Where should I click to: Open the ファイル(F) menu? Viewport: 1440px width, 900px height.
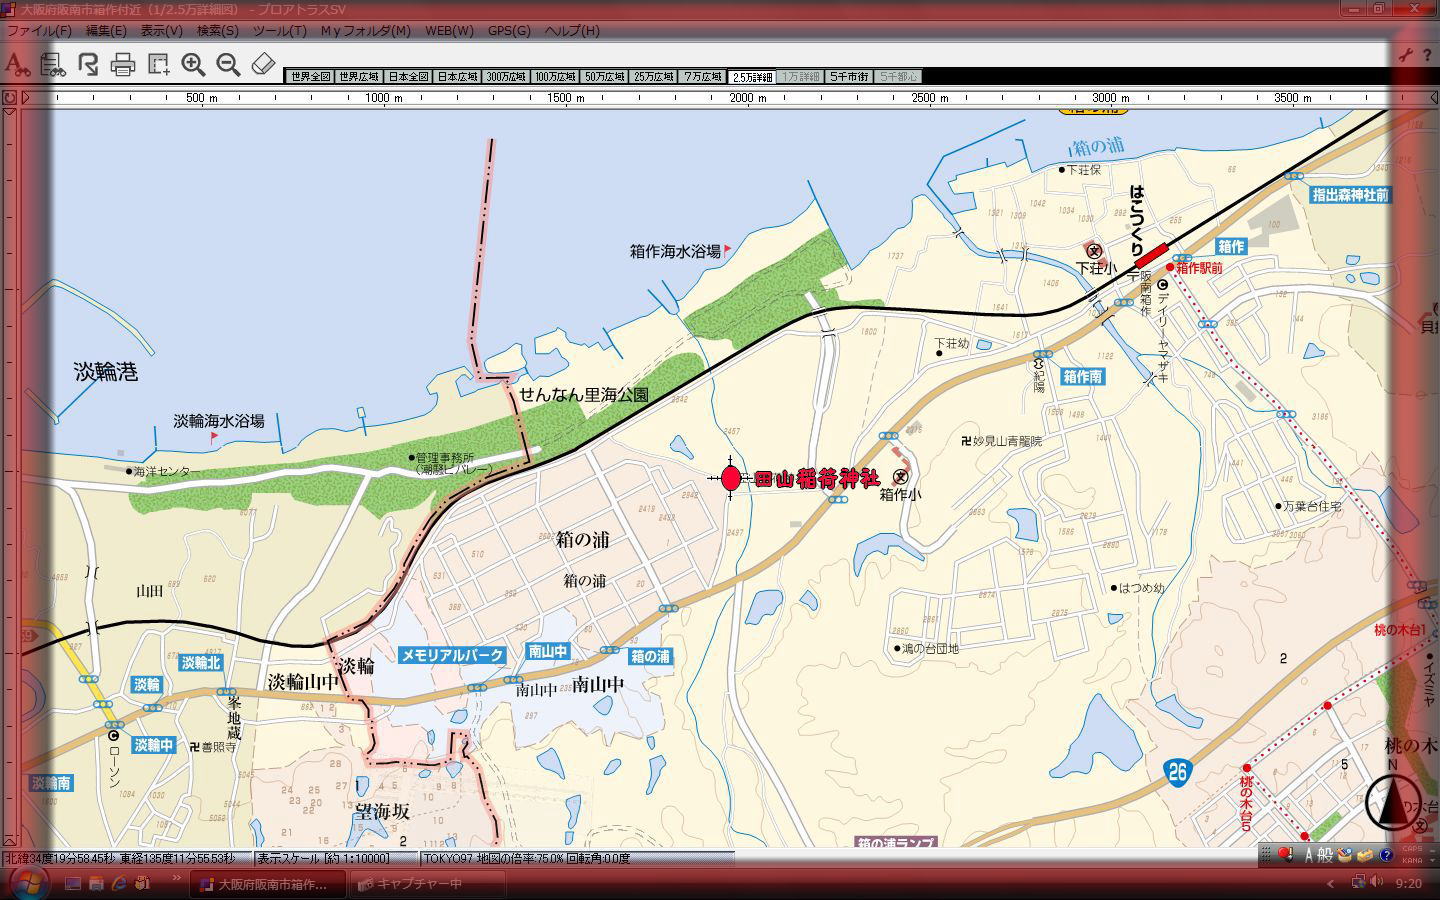(39, 31)
